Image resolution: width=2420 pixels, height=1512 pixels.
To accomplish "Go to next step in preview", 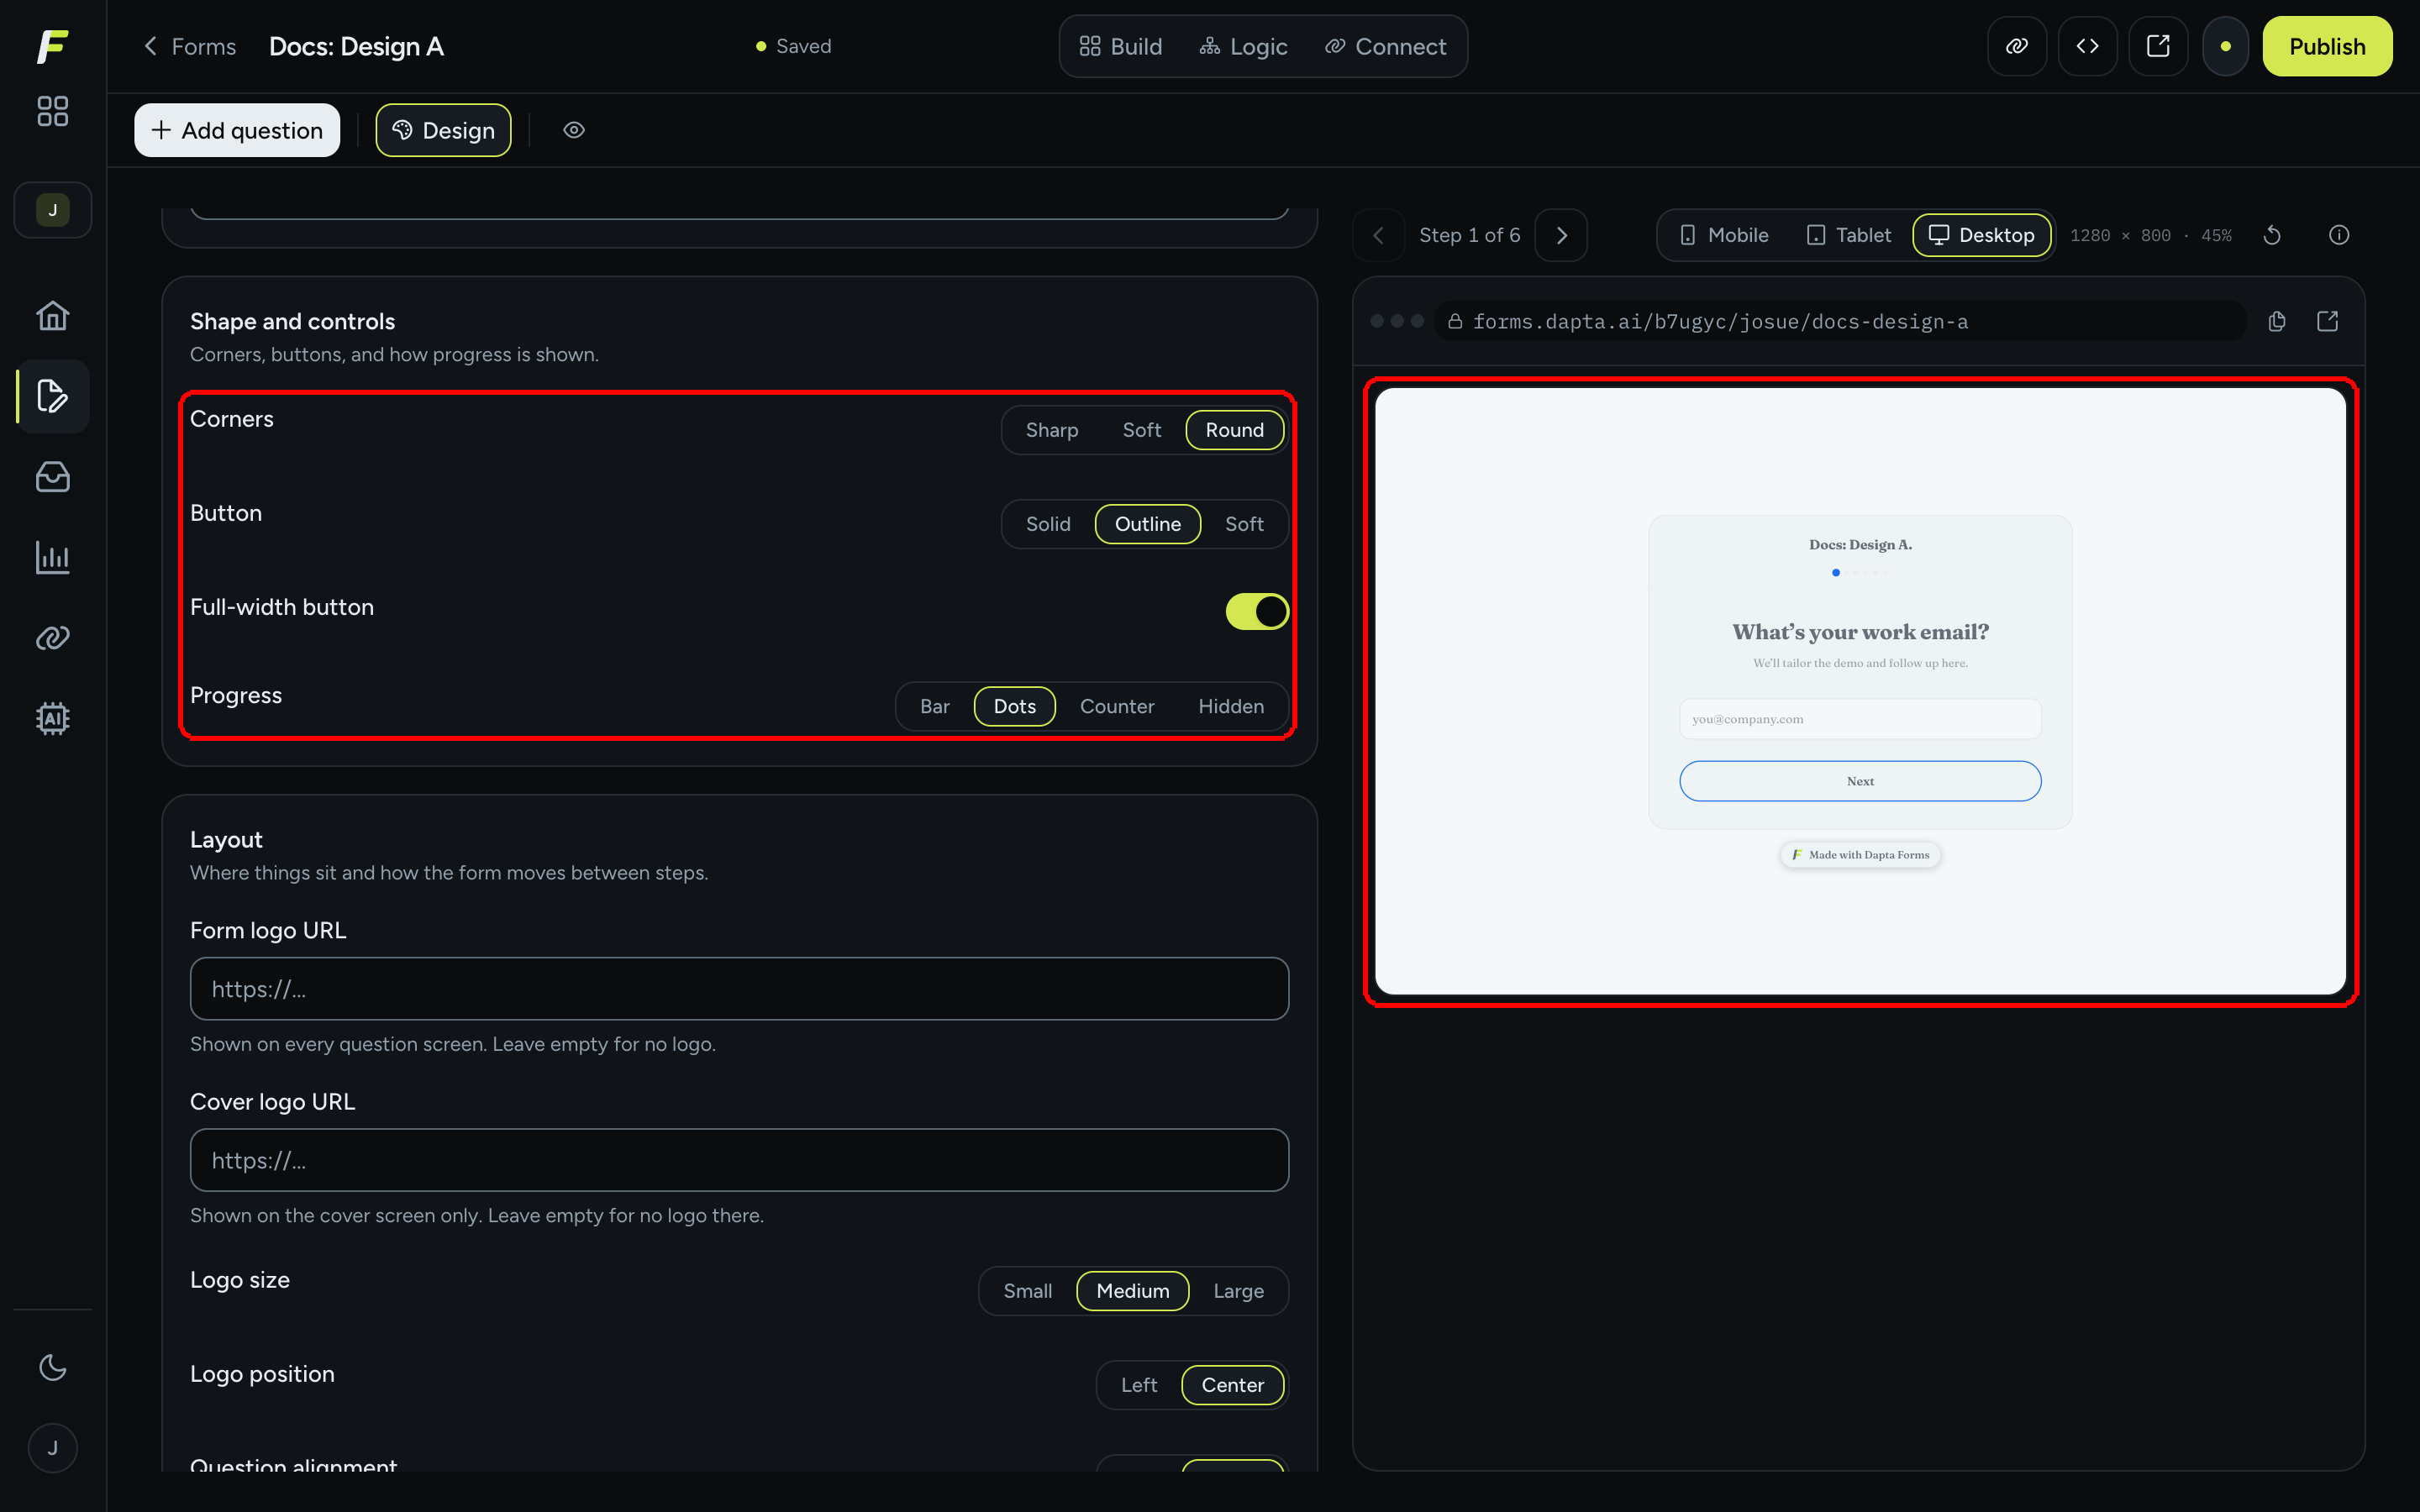I will click(x=1561, y=235).
